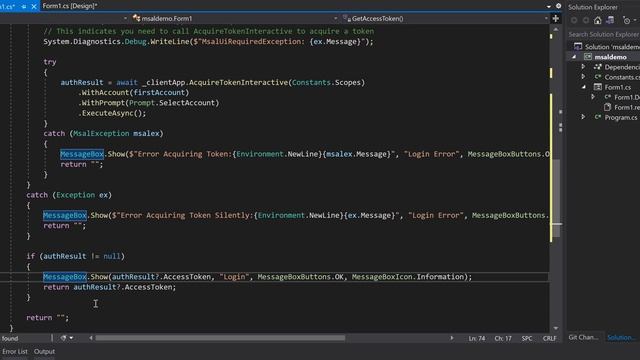Click the CRLF line ending indicator
Screen dimensions: 640x360
(549, 338)
